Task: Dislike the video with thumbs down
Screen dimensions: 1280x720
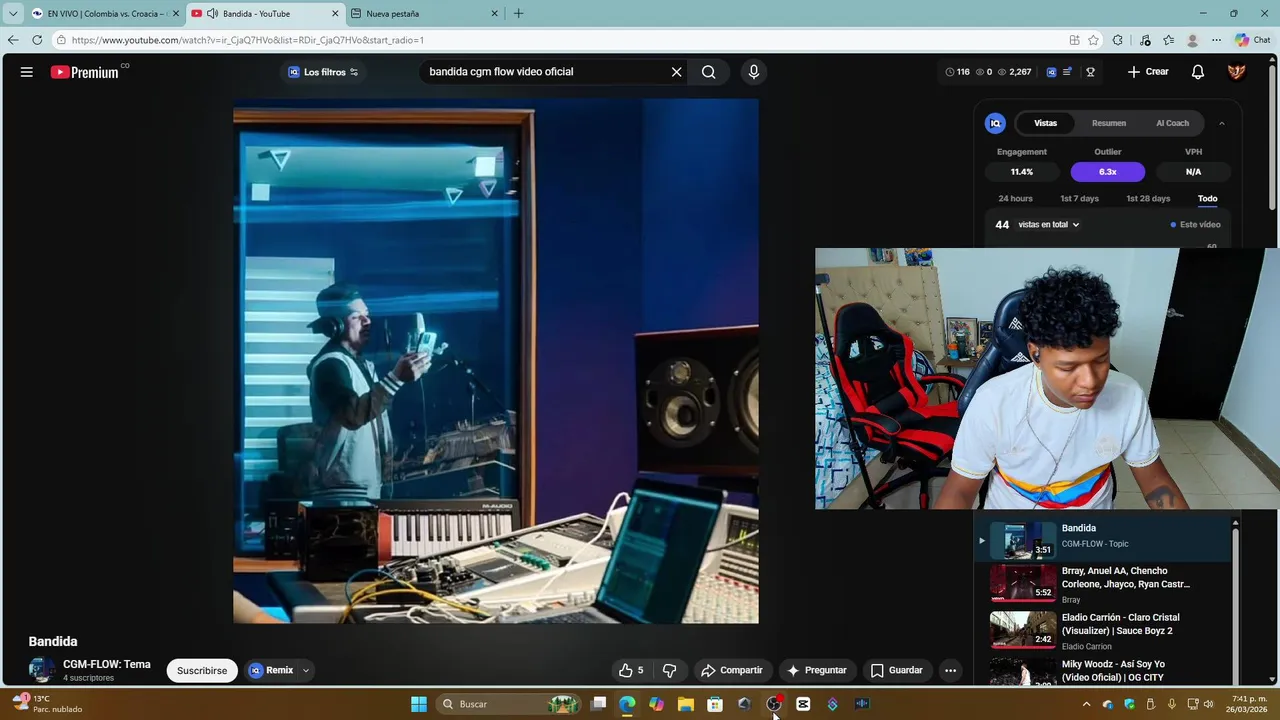Action: (x=670, y=670)
